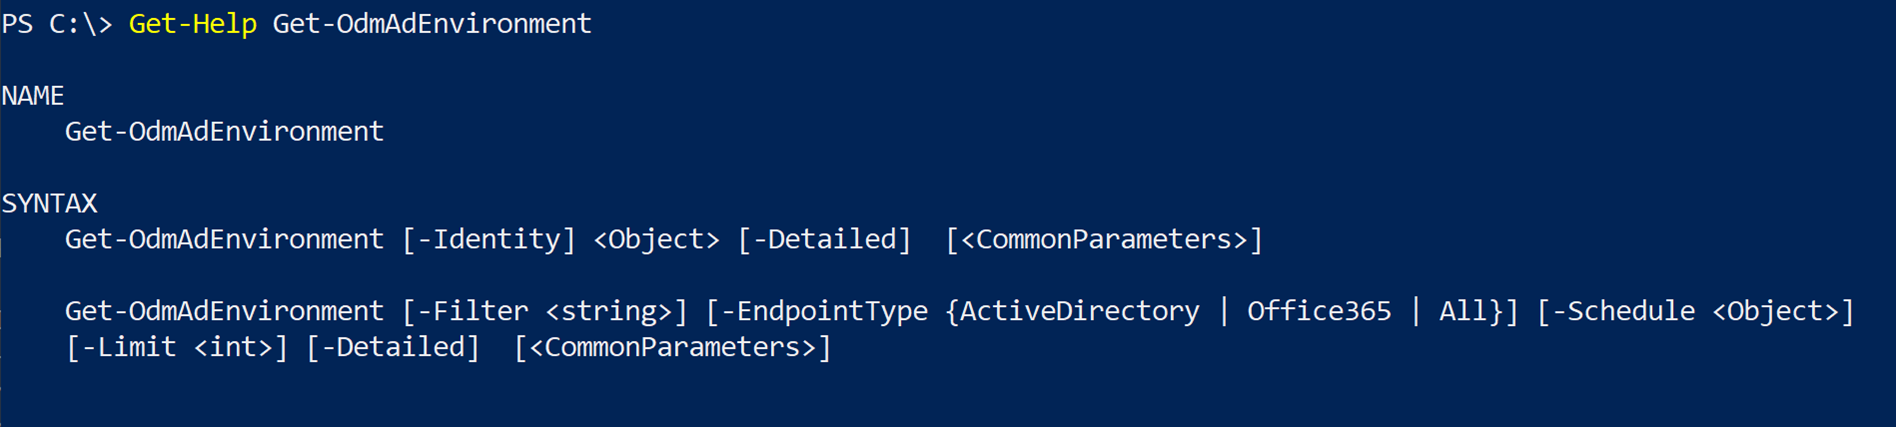
Task: Click <Object> after the -Identity parameter
Action: 656,240
